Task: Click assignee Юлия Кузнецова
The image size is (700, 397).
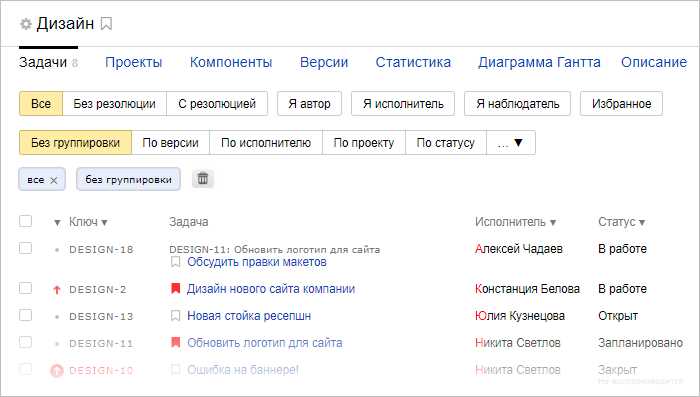Action: (520, 316)
